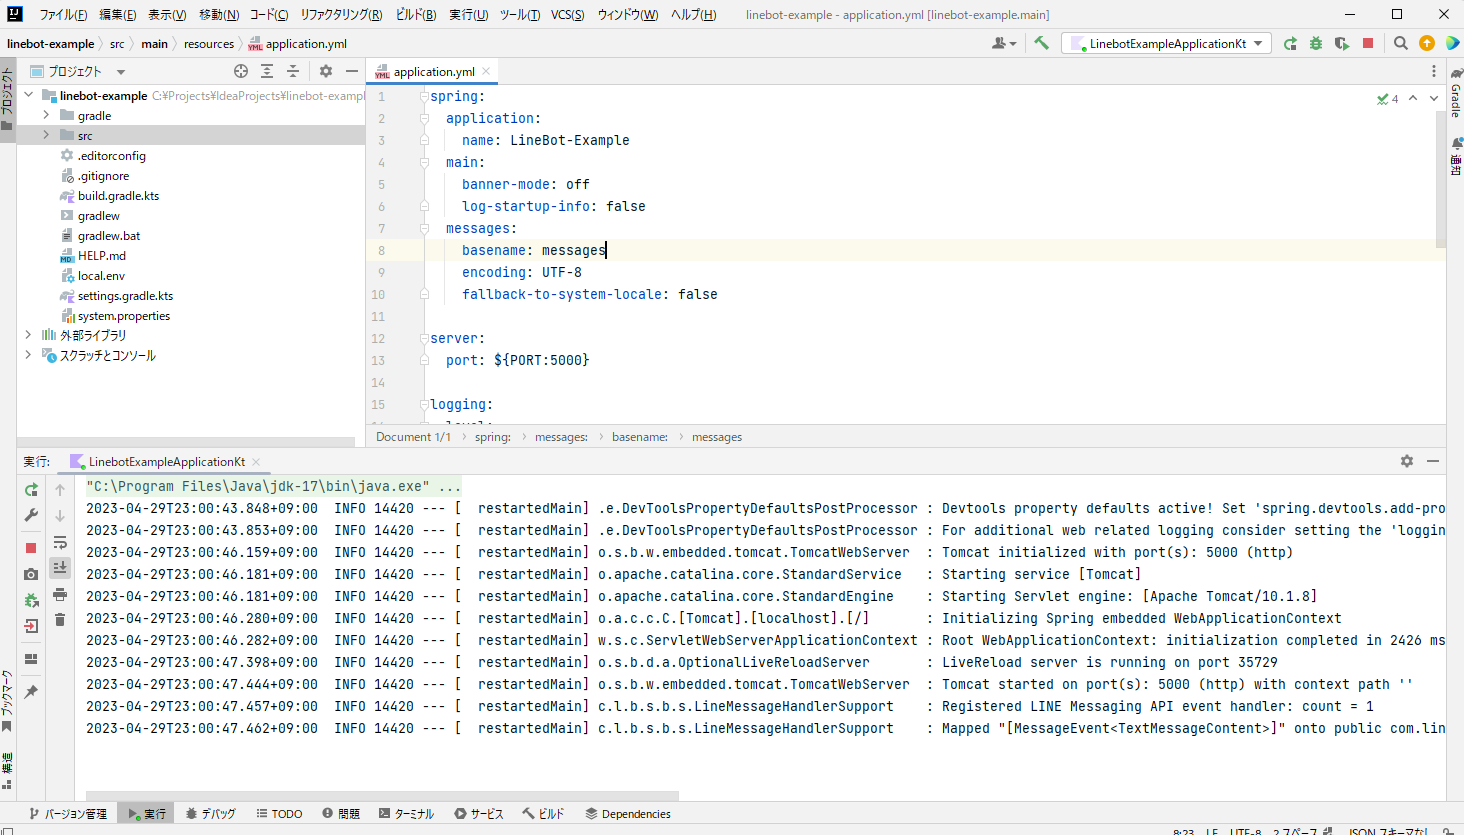1464x835 pixels.
Task: Open Run panel settings gear
Action: tap(1407, 461)
